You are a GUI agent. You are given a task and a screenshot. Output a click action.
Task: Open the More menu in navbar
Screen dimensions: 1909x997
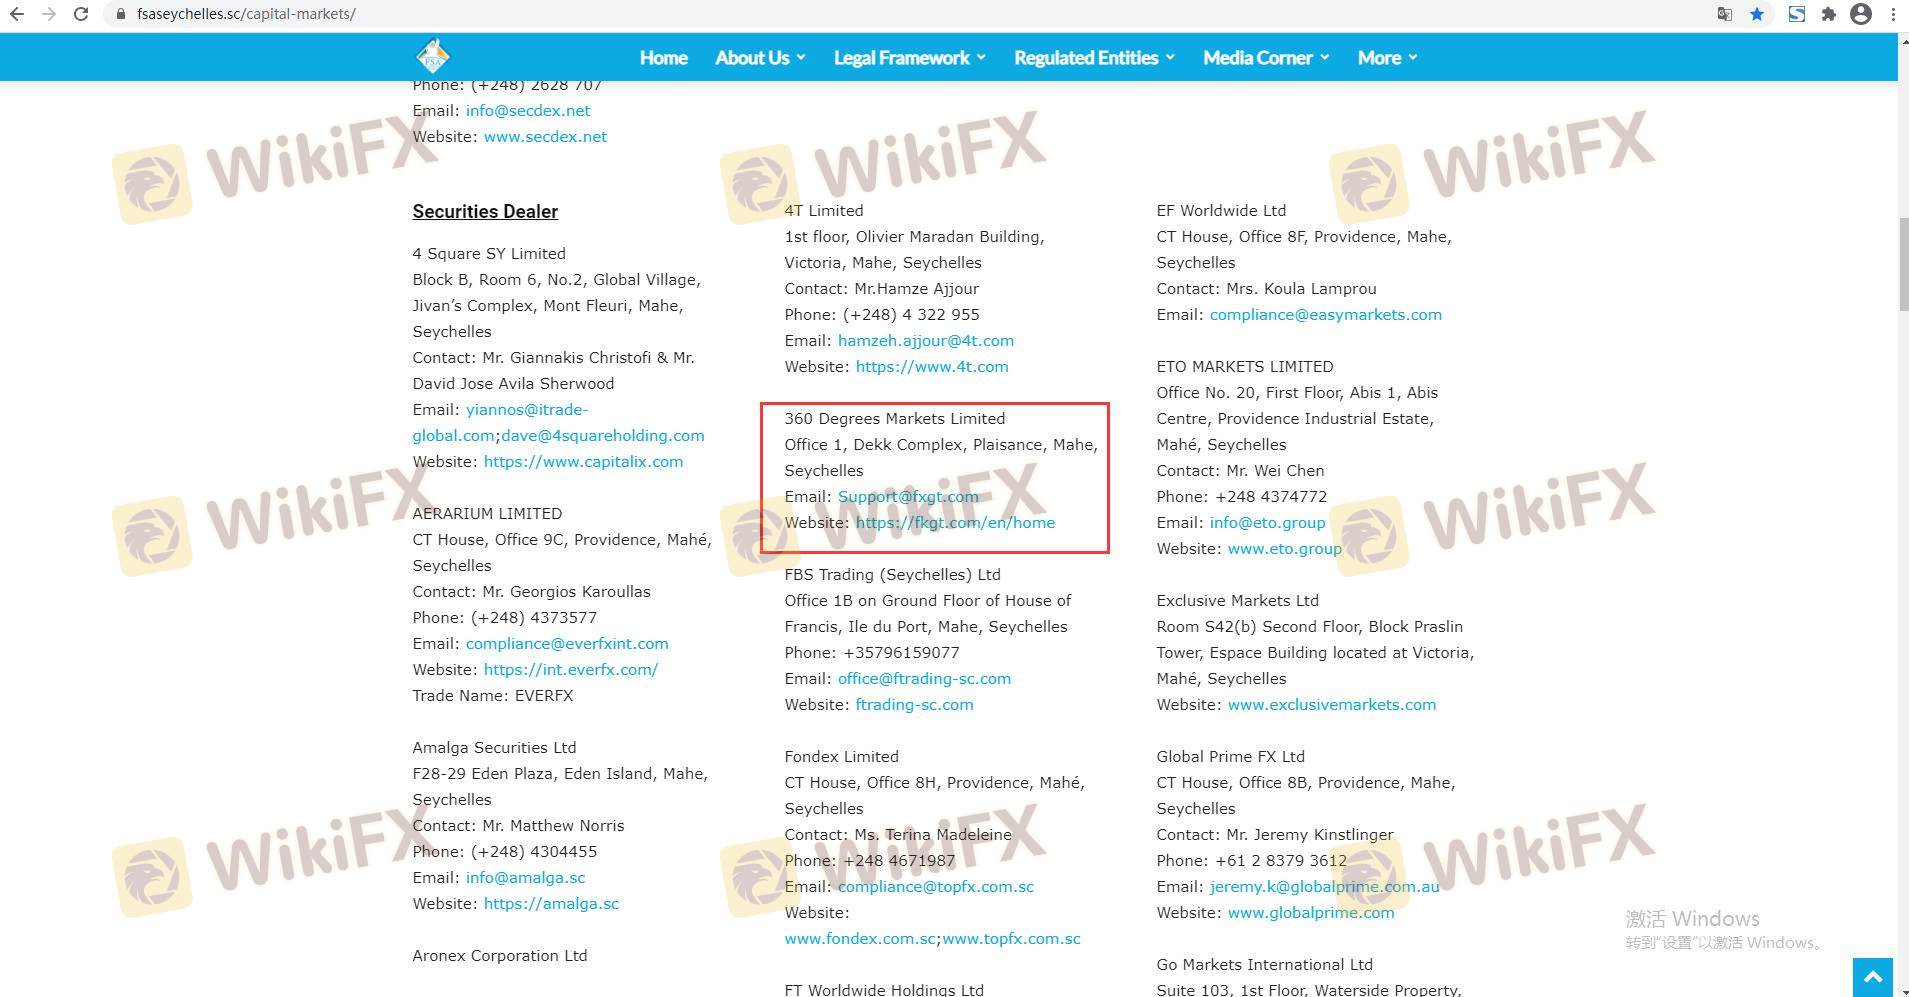pyautogui.click(x=1387, y=58)
